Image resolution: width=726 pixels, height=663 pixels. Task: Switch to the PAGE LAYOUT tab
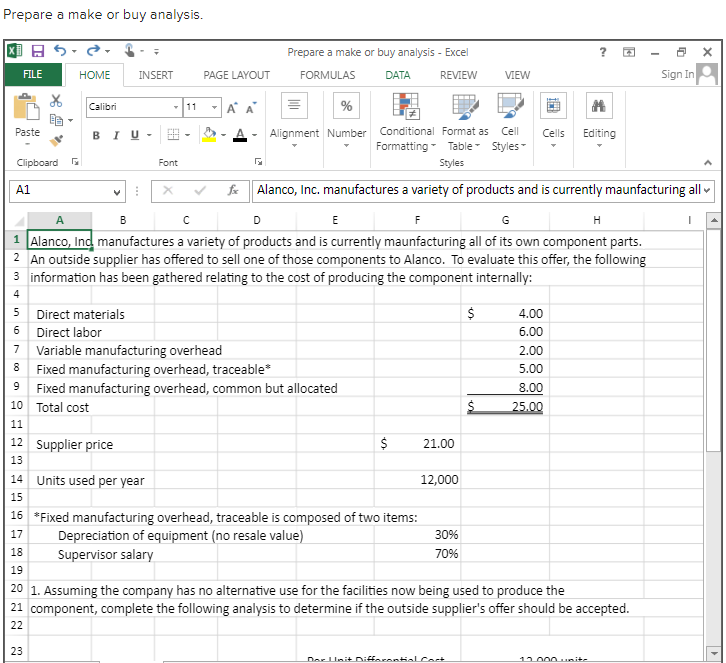pyautogui.click(x=236, y=75)
